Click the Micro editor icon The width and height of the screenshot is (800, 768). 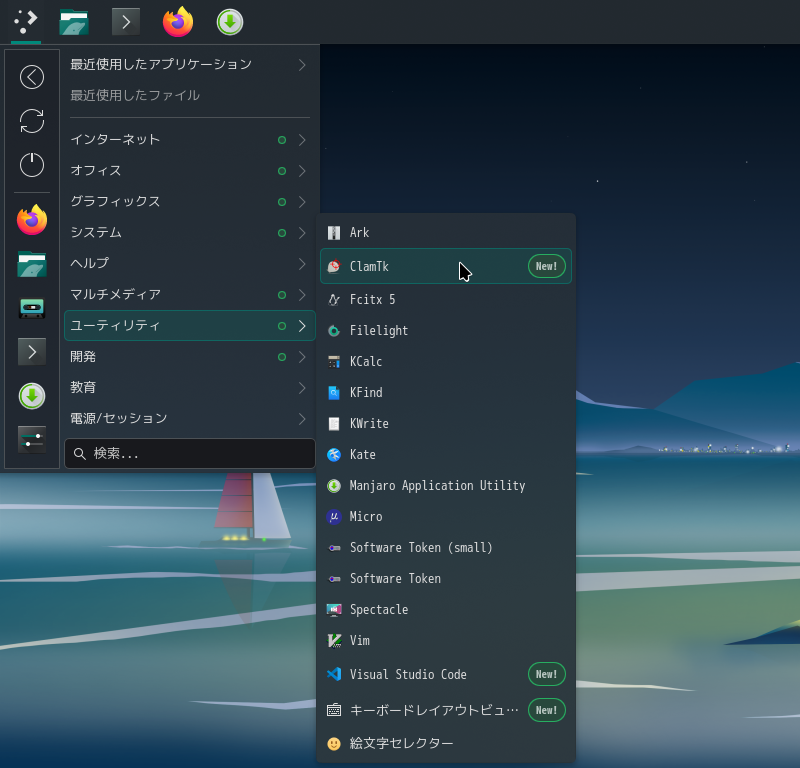click(x=334, y=516)
